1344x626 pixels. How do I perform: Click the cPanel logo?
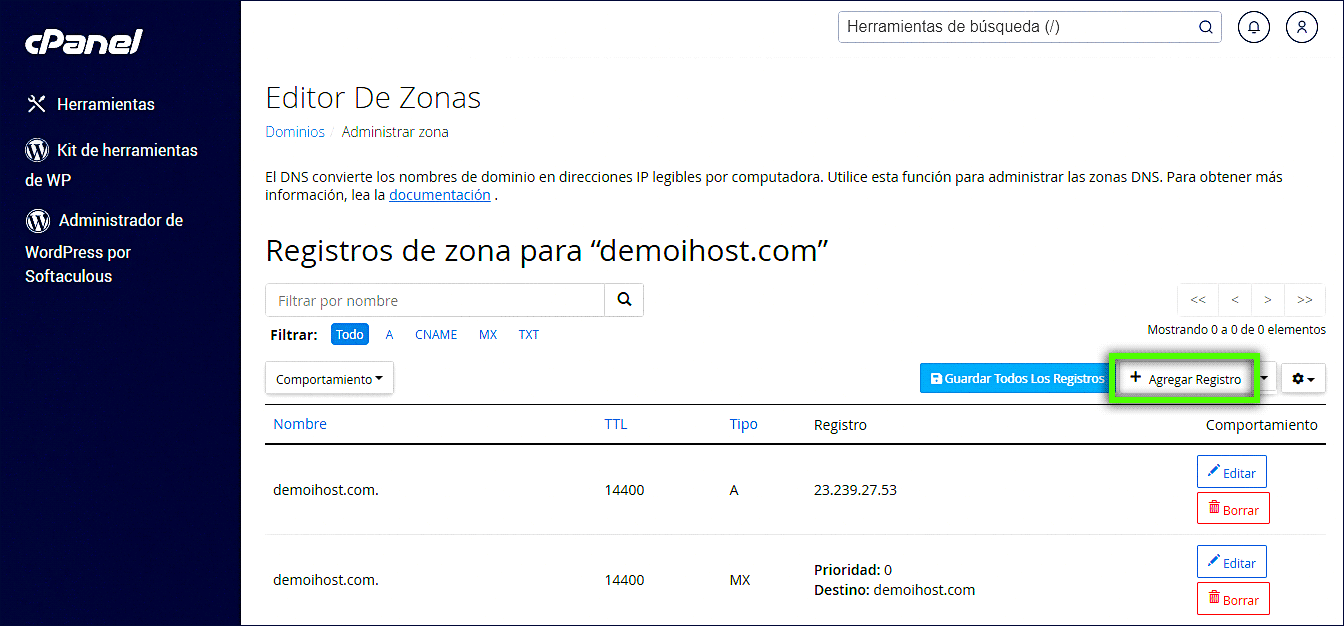coord(84,42)
